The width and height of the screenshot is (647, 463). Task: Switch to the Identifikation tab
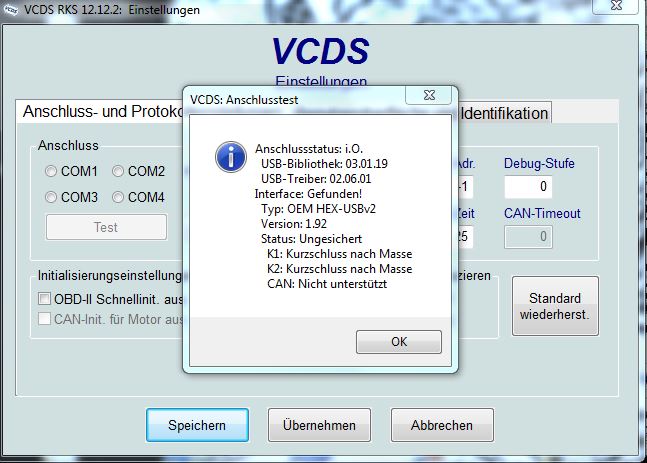click(504, 113)
